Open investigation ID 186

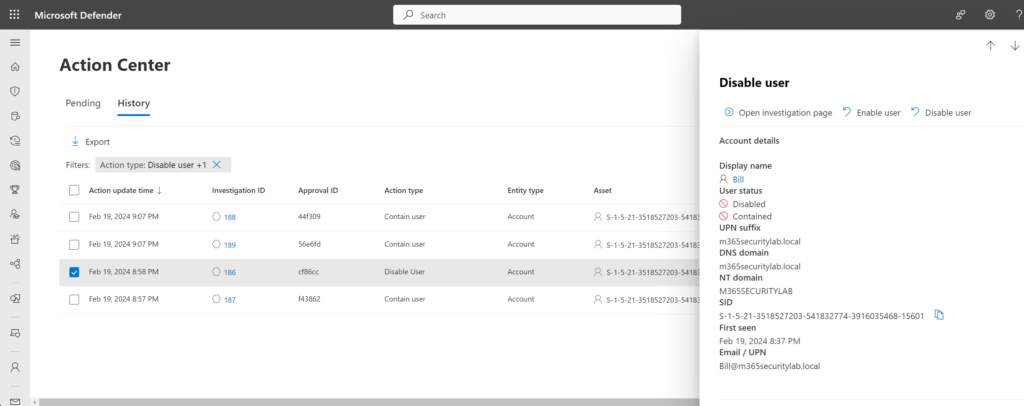coord(230,272)
